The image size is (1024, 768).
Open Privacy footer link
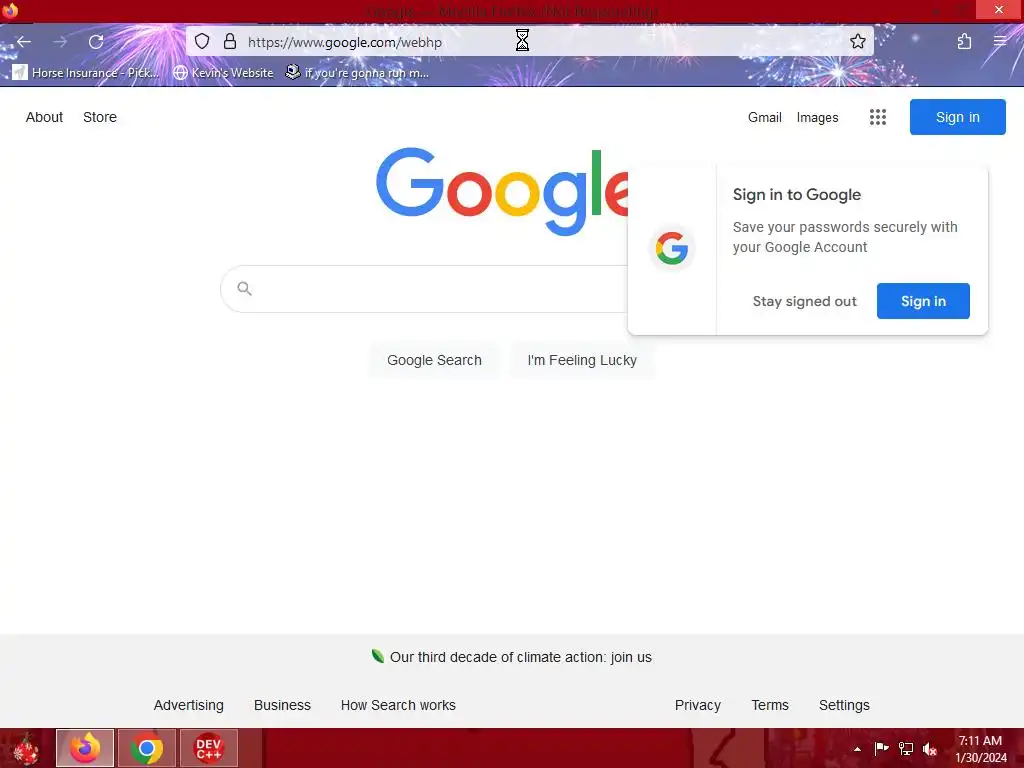[697, 705]
